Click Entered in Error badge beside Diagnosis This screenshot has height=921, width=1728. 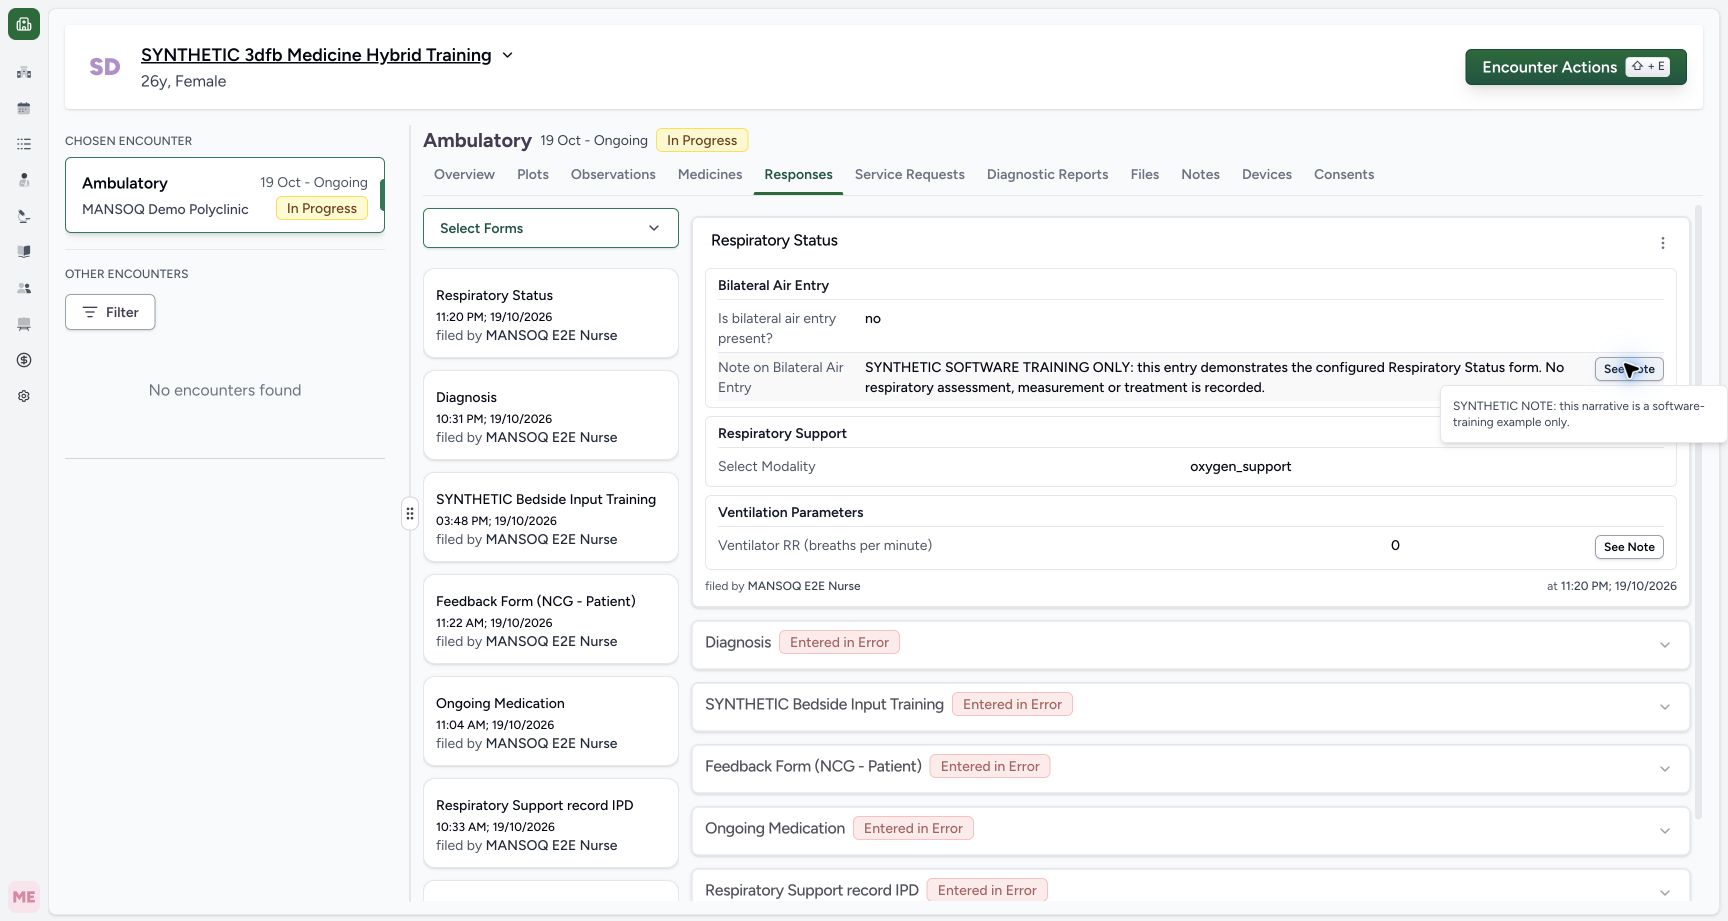(x=839, y=642)
